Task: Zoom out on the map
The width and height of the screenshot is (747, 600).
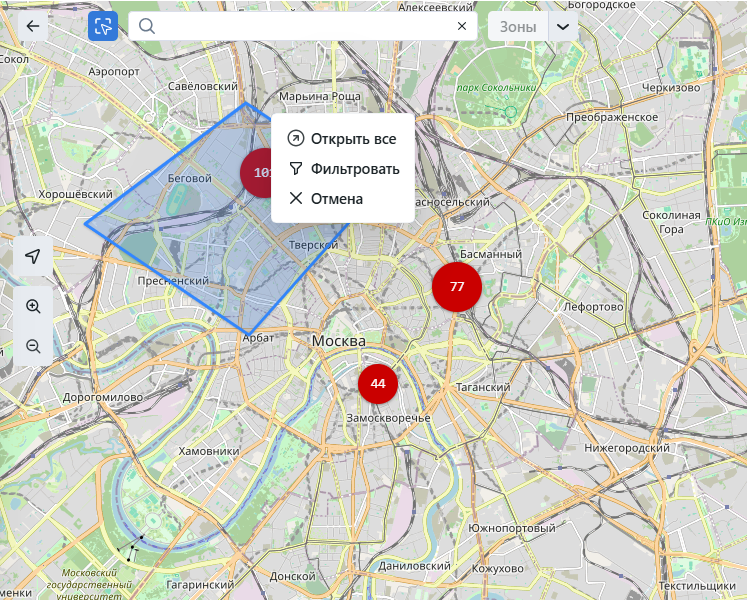Action: 33,346
